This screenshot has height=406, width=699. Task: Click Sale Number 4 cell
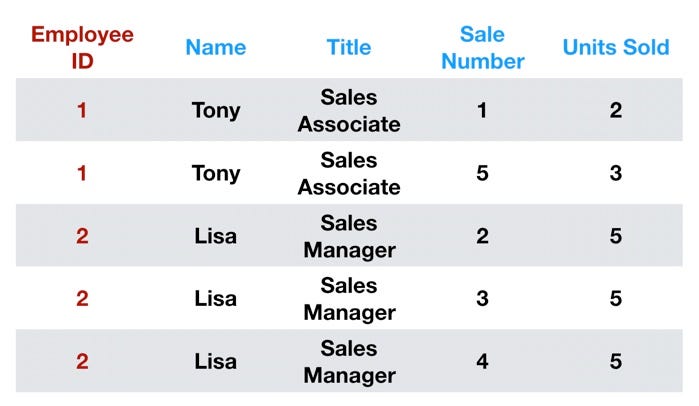[x=482, y=361]
